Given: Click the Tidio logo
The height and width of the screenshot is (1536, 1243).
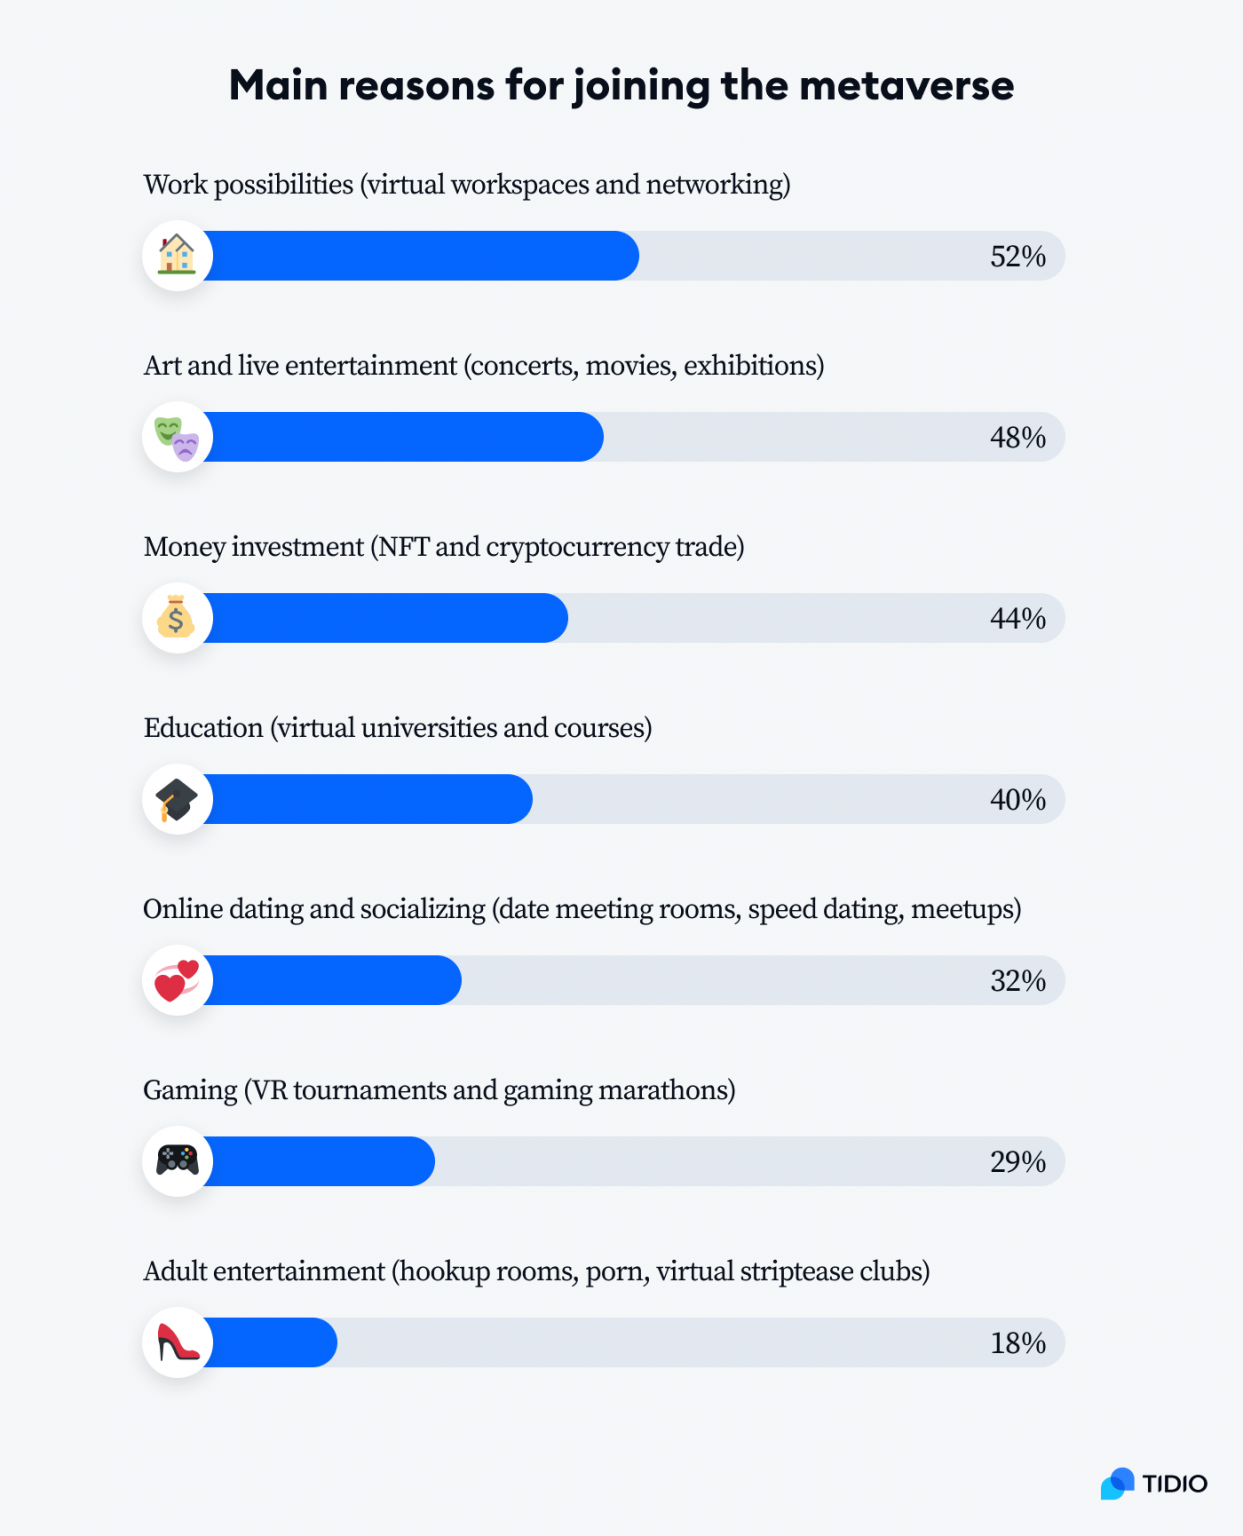Looking at the screenshot, I should click(x=1154, y=1483).
